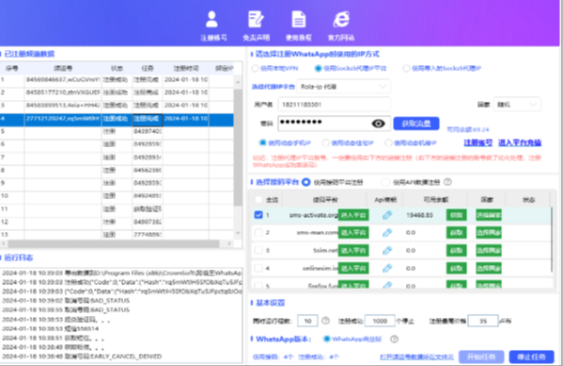Open the country dropdown beside username field
This screenshot has height=366, width=563.
[x=517, y=105]
